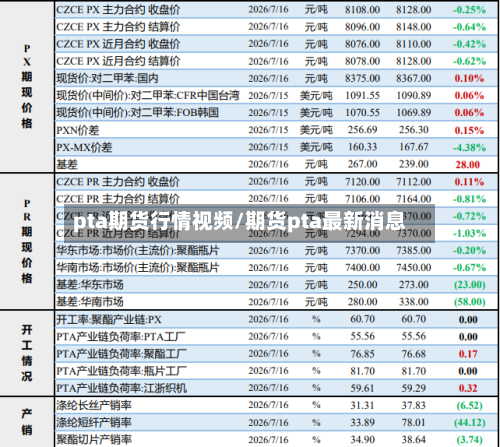Image resolution: width=500 pixels, height=447 pixels.
Task: Click the value 78.01
Action: coord(414,423)
